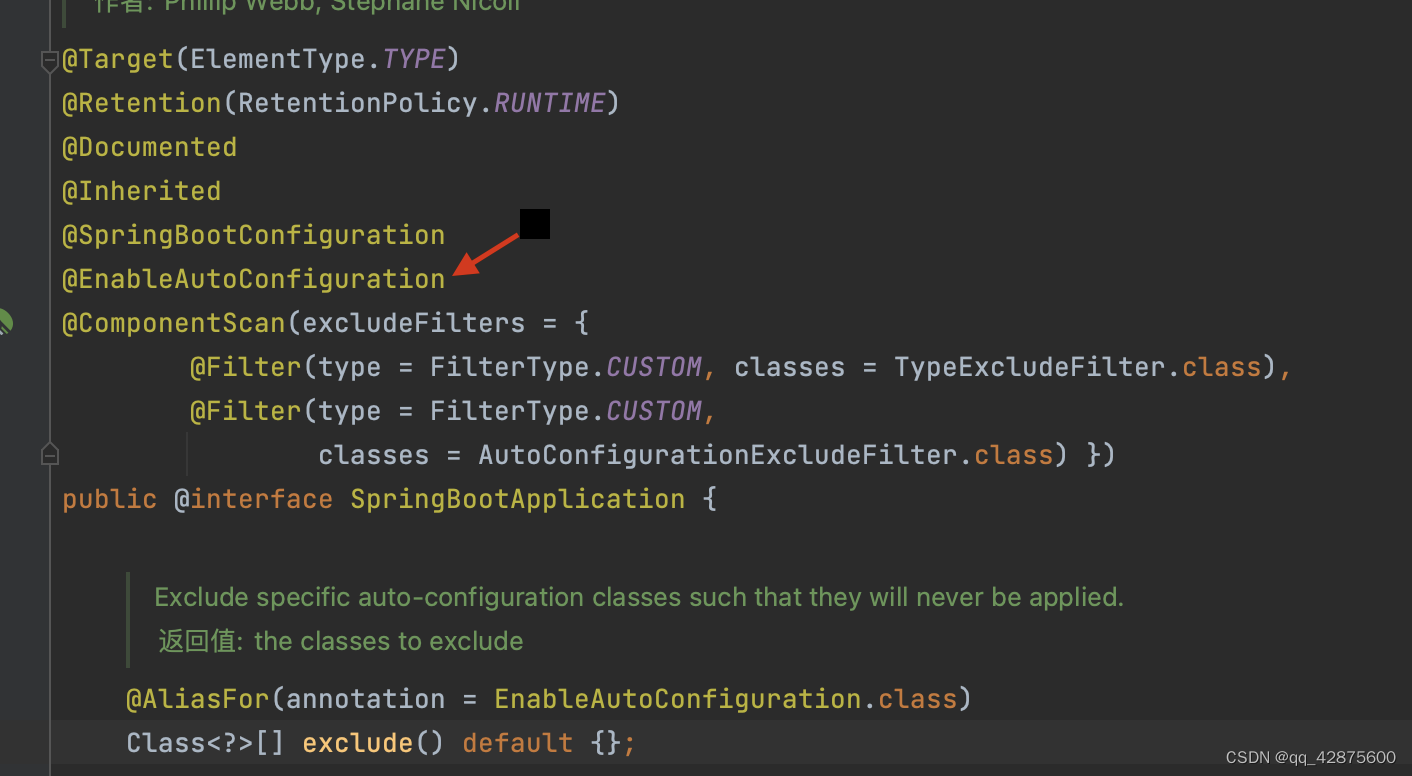Viewport: 1412px width, 776px height.
Task: Click the 'Exclude specific auto-configuration classes' doc comment
Action: [x=639, y=597]
